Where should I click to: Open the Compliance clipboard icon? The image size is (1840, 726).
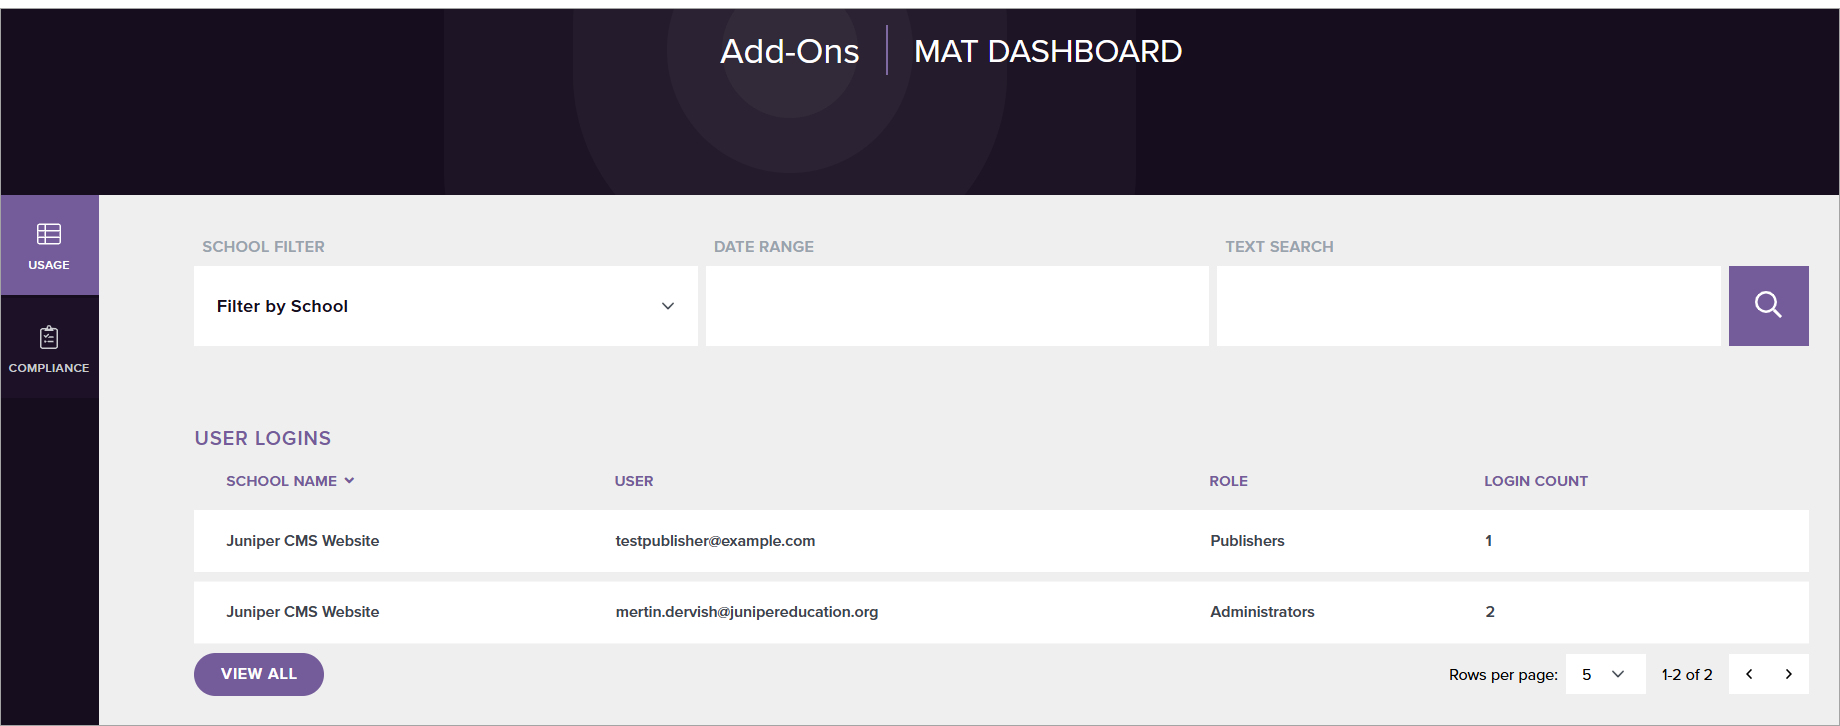pyautogui.click(x=49, y=338)
